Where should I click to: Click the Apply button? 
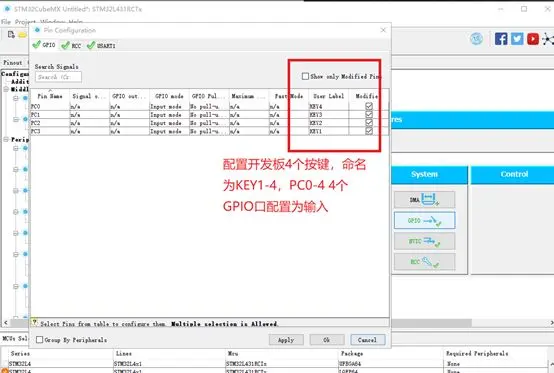pos(286,340)
